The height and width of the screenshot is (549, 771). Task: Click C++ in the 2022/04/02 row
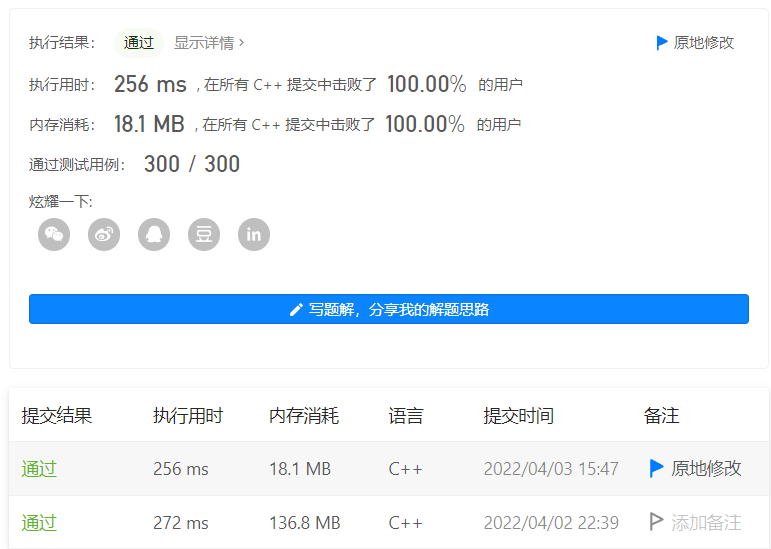point(406,522)
